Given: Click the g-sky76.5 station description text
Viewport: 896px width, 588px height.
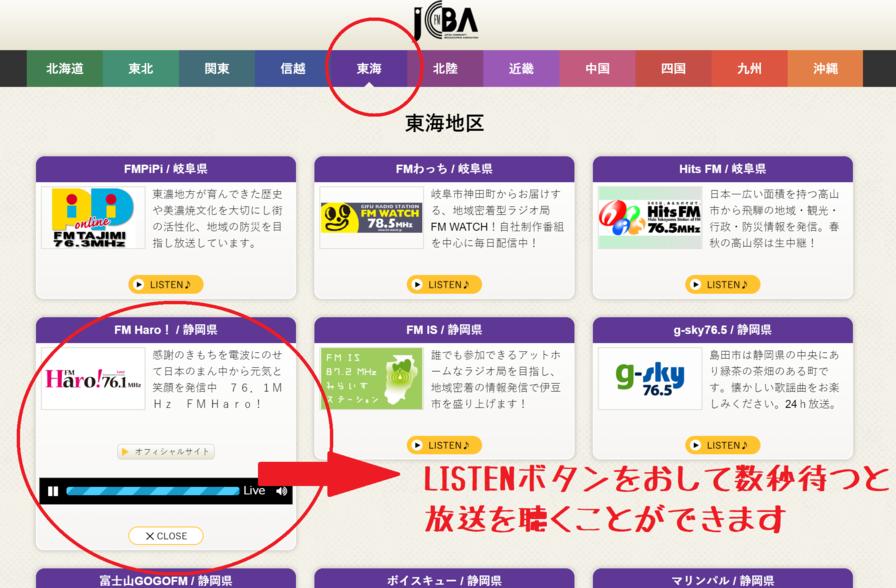Looking at the screenshot, I should click(x=774, y=379).
